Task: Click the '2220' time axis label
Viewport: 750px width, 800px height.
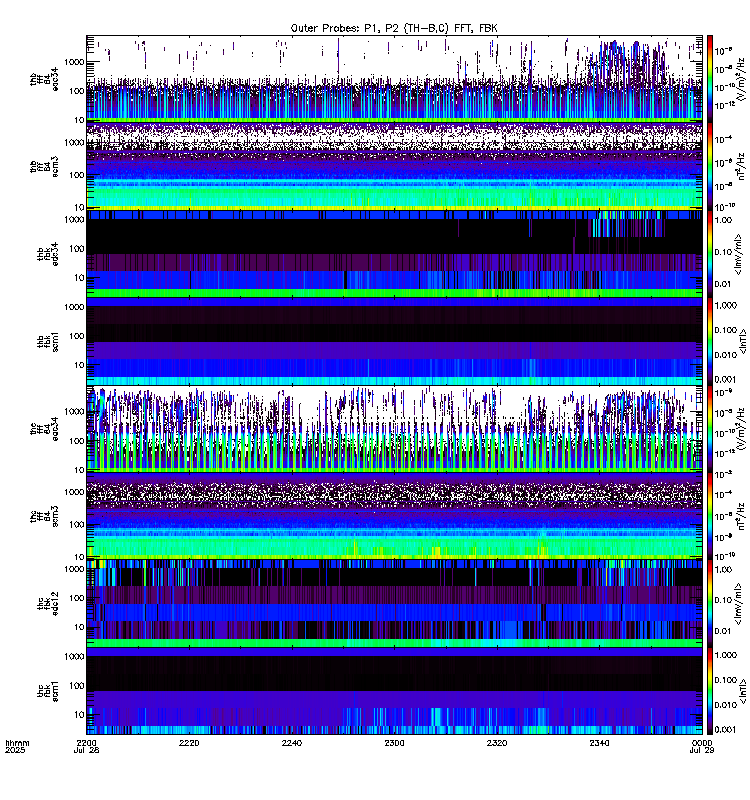Action: [189, 743]
